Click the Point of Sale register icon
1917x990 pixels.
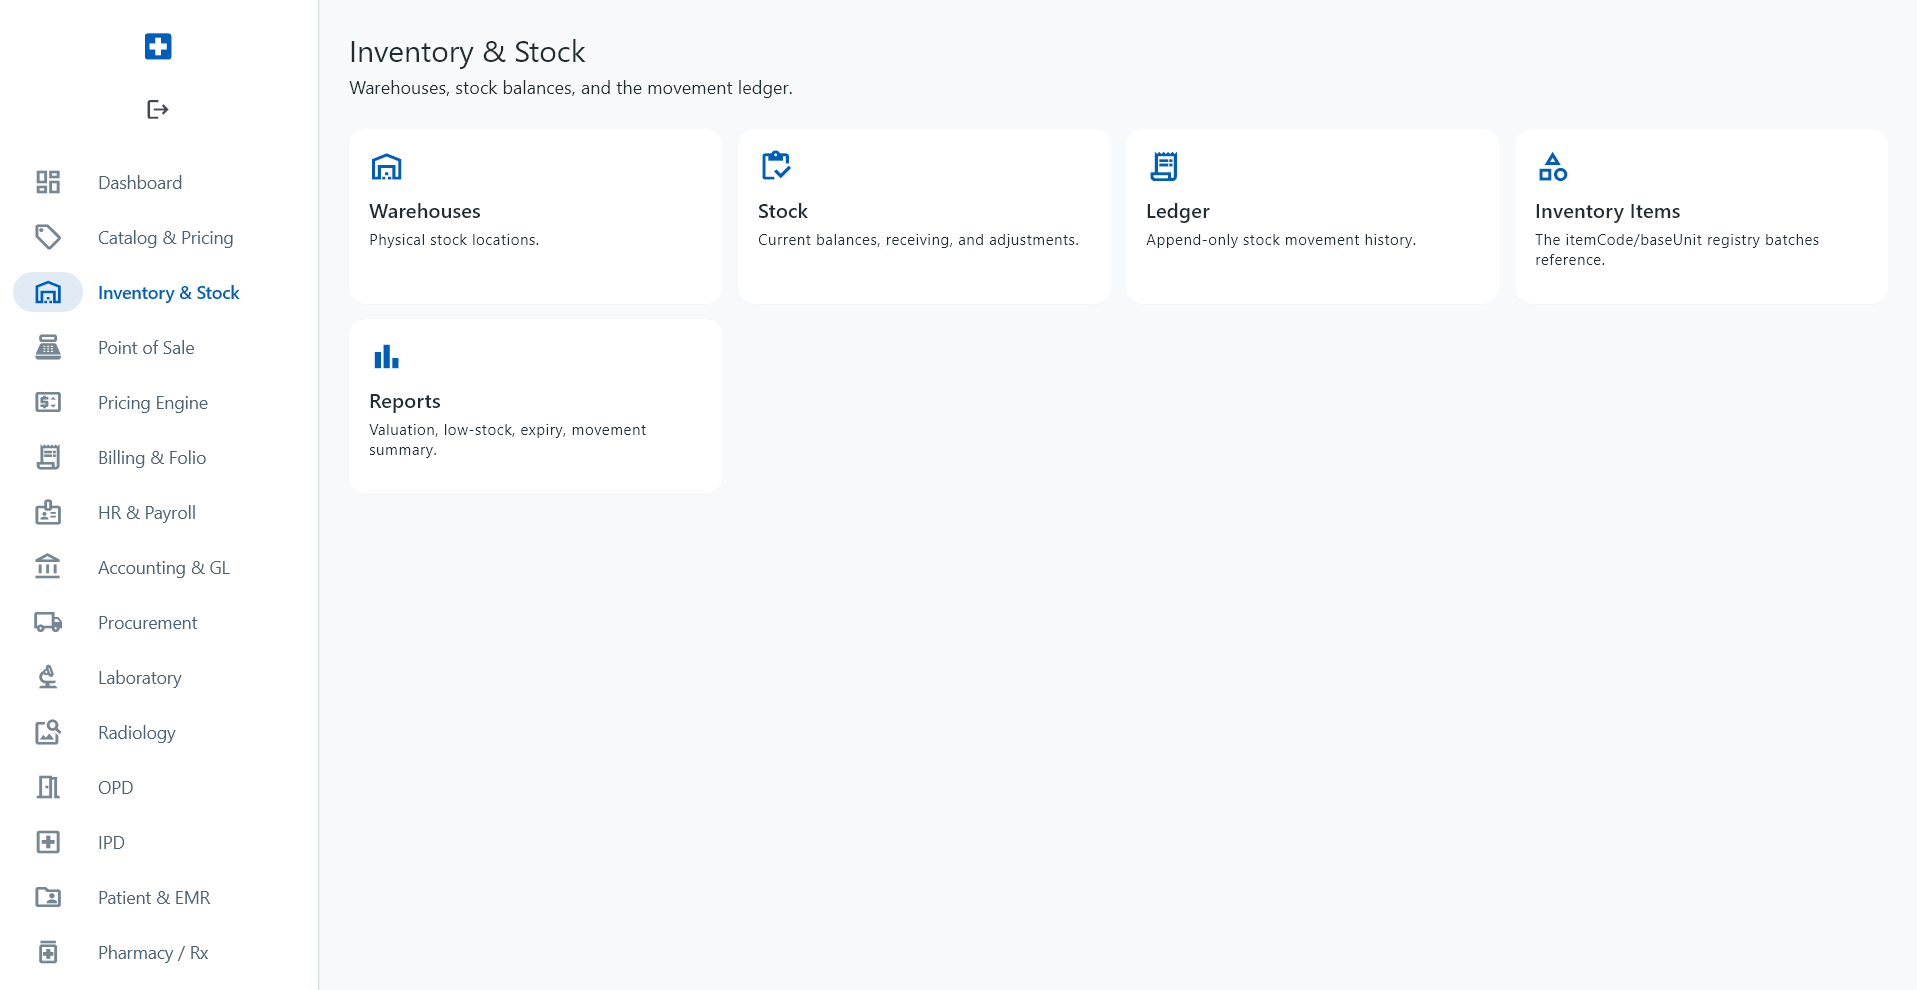[x=48, y=347]
